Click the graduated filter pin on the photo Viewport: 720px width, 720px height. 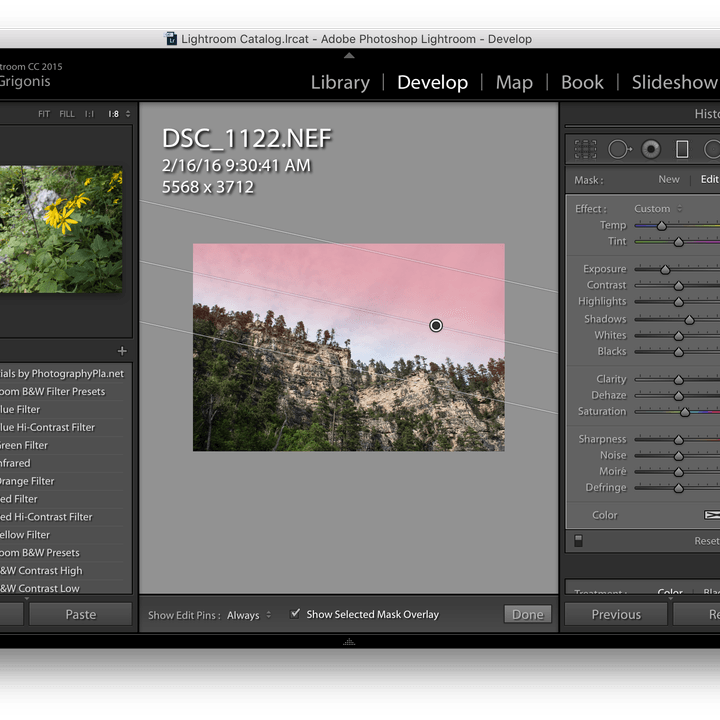click(x=436, y=326)
